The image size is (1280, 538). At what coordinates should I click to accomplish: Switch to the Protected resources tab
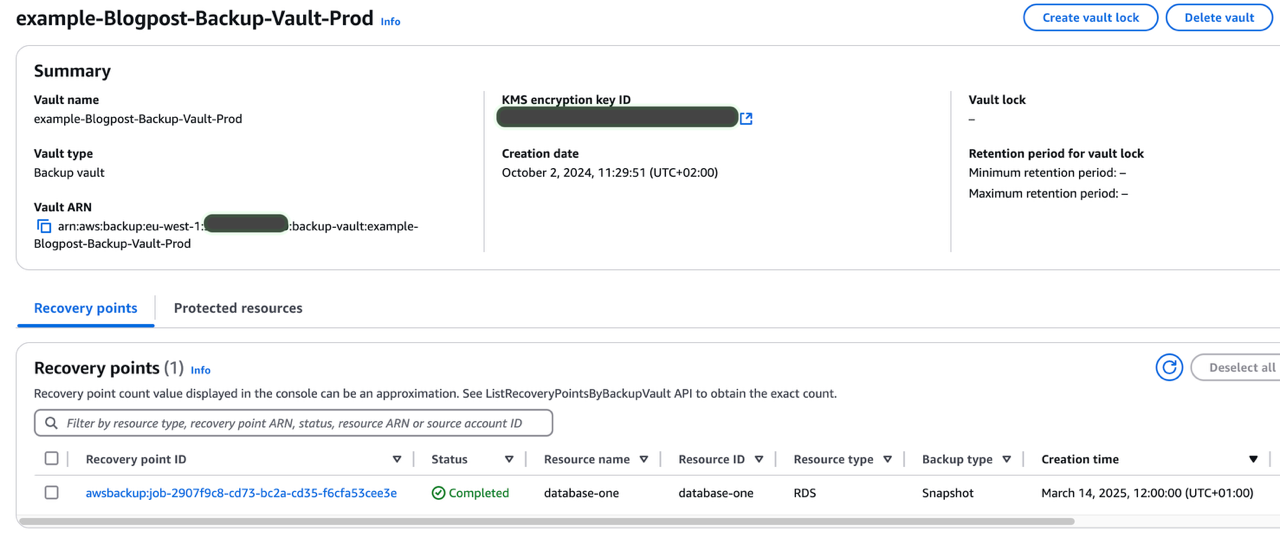tap(238, 308)
